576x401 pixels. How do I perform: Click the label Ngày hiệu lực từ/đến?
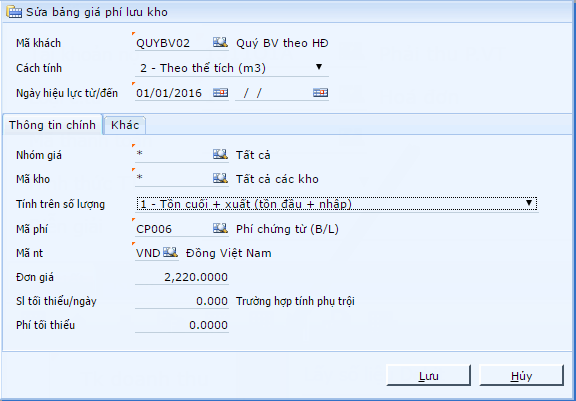67,93
